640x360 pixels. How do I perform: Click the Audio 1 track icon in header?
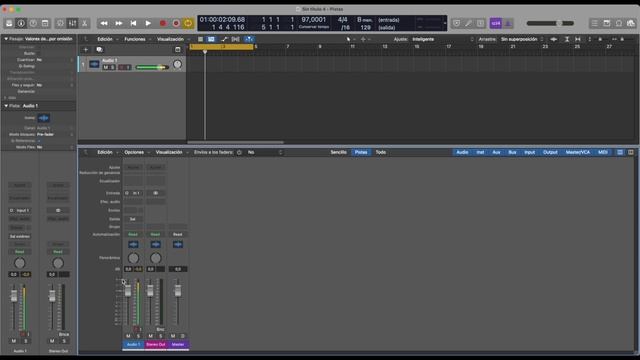94,64
